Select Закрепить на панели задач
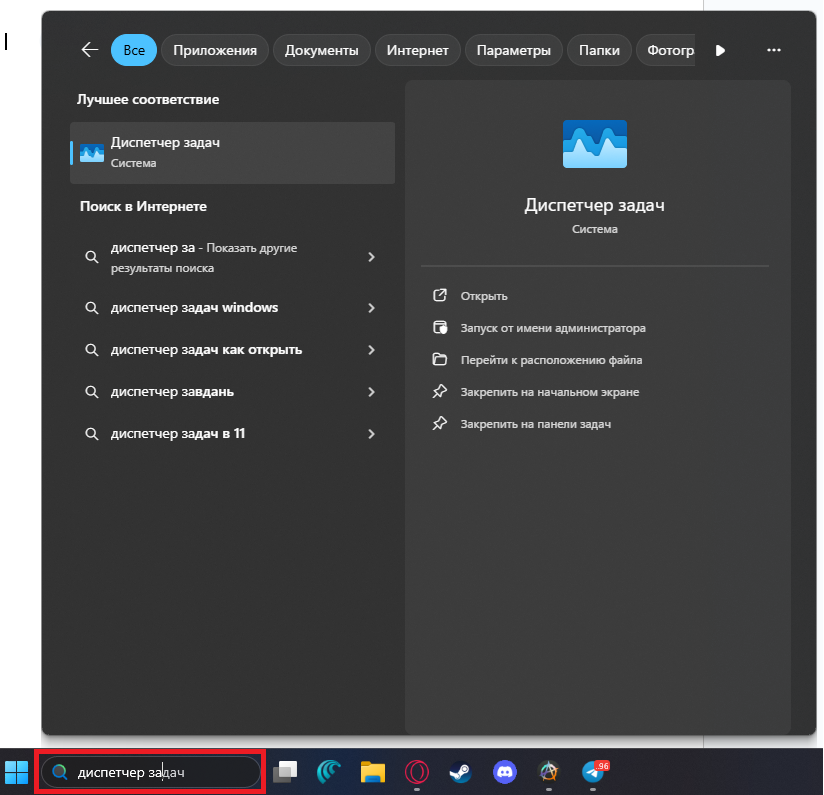The image size is (824, 795). coord(535,424)
